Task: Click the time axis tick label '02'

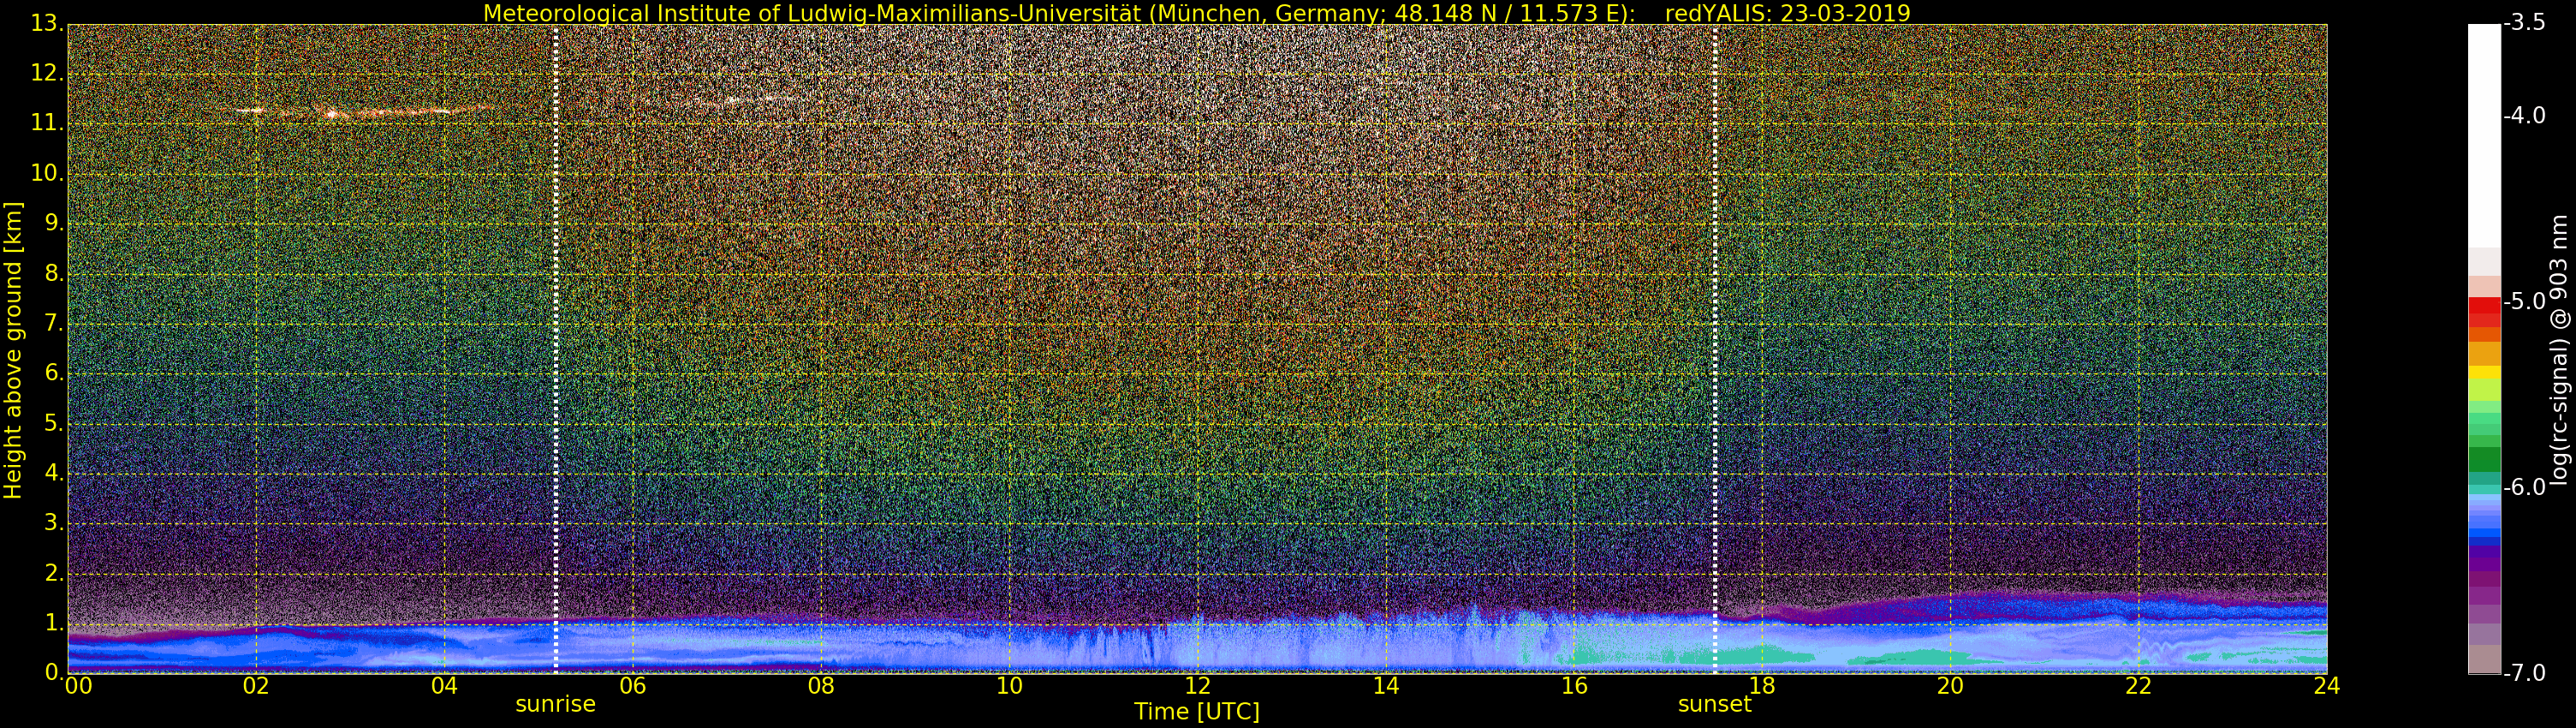Action: click(256, 686)
